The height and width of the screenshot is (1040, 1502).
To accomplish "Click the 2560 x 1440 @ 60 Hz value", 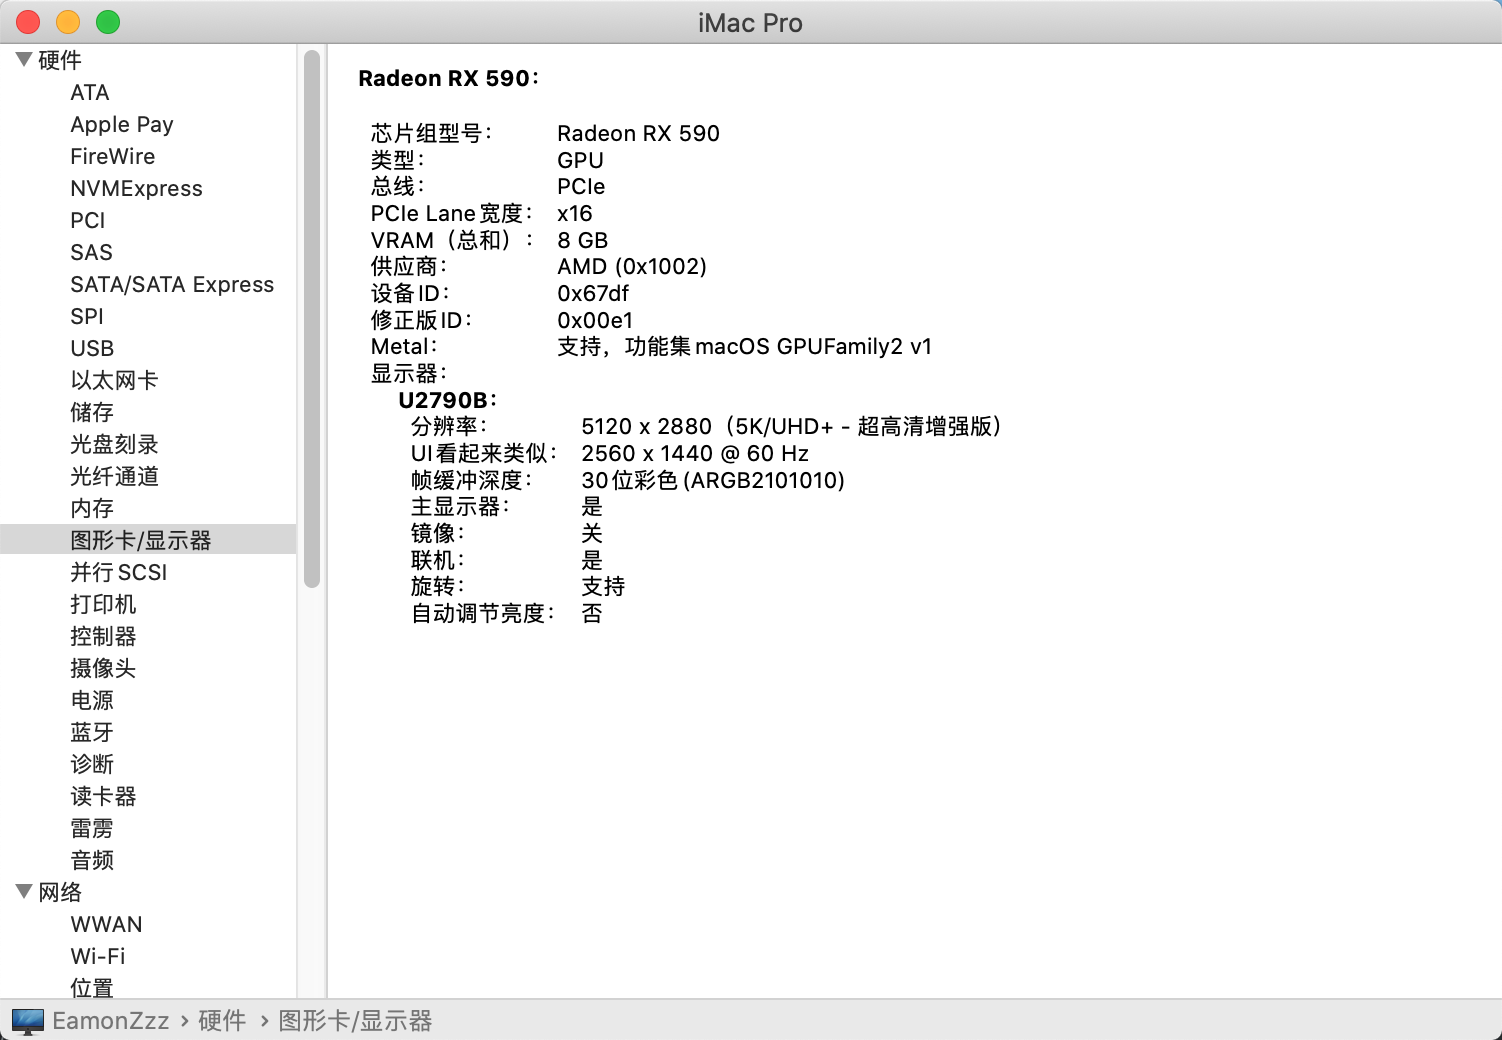I will (695, 453).
